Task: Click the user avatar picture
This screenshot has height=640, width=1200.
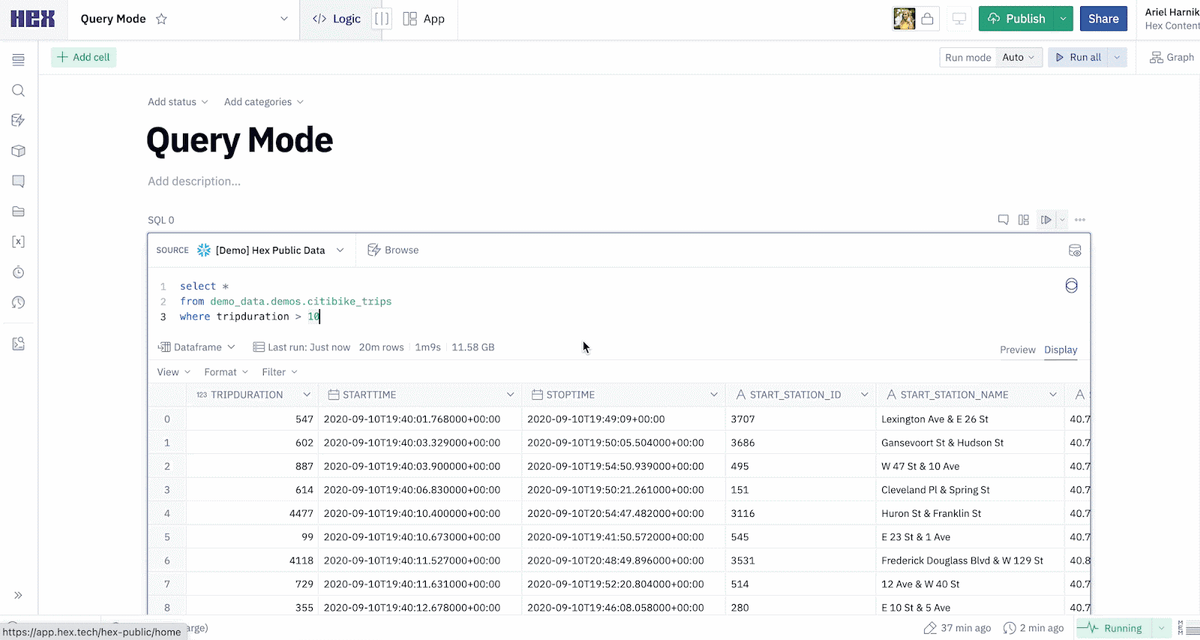Action: 904,18
